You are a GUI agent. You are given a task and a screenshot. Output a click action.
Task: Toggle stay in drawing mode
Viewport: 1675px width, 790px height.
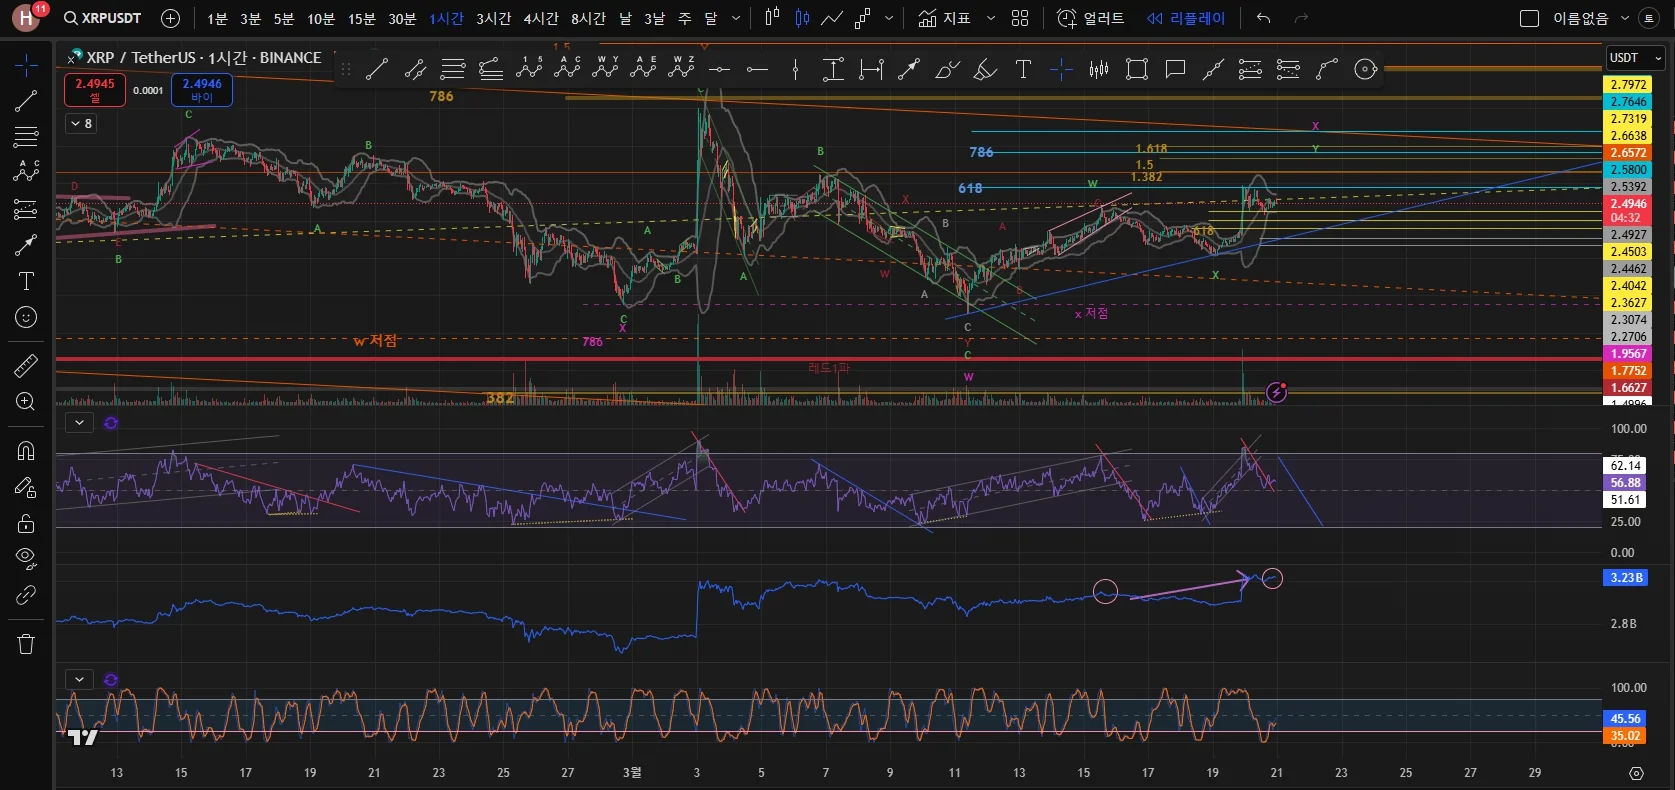coord(26,487)
